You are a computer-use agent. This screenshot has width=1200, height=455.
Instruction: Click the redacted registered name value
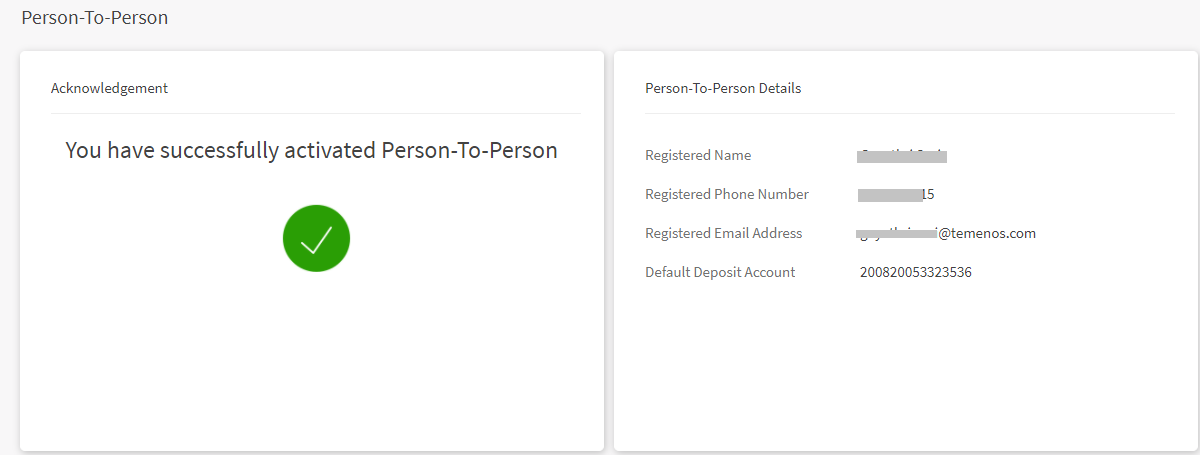(902, 156)
